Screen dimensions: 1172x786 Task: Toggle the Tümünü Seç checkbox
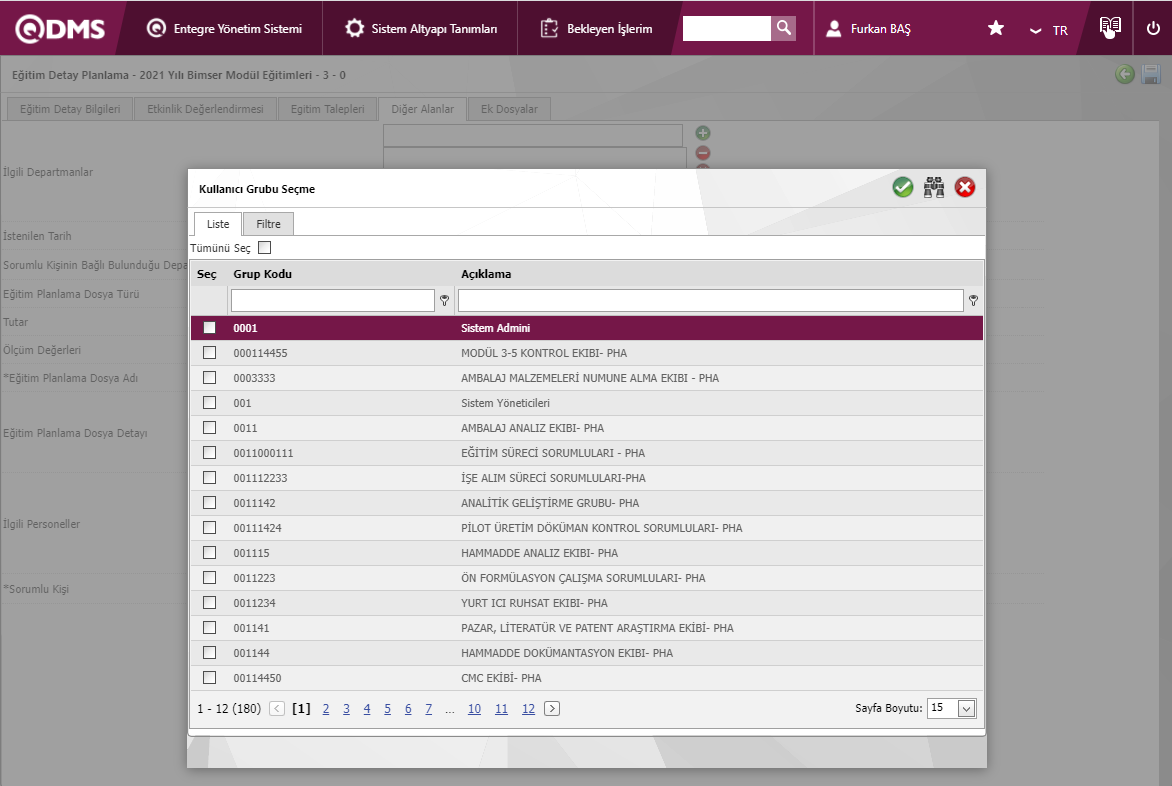click(x=265, y=248)
